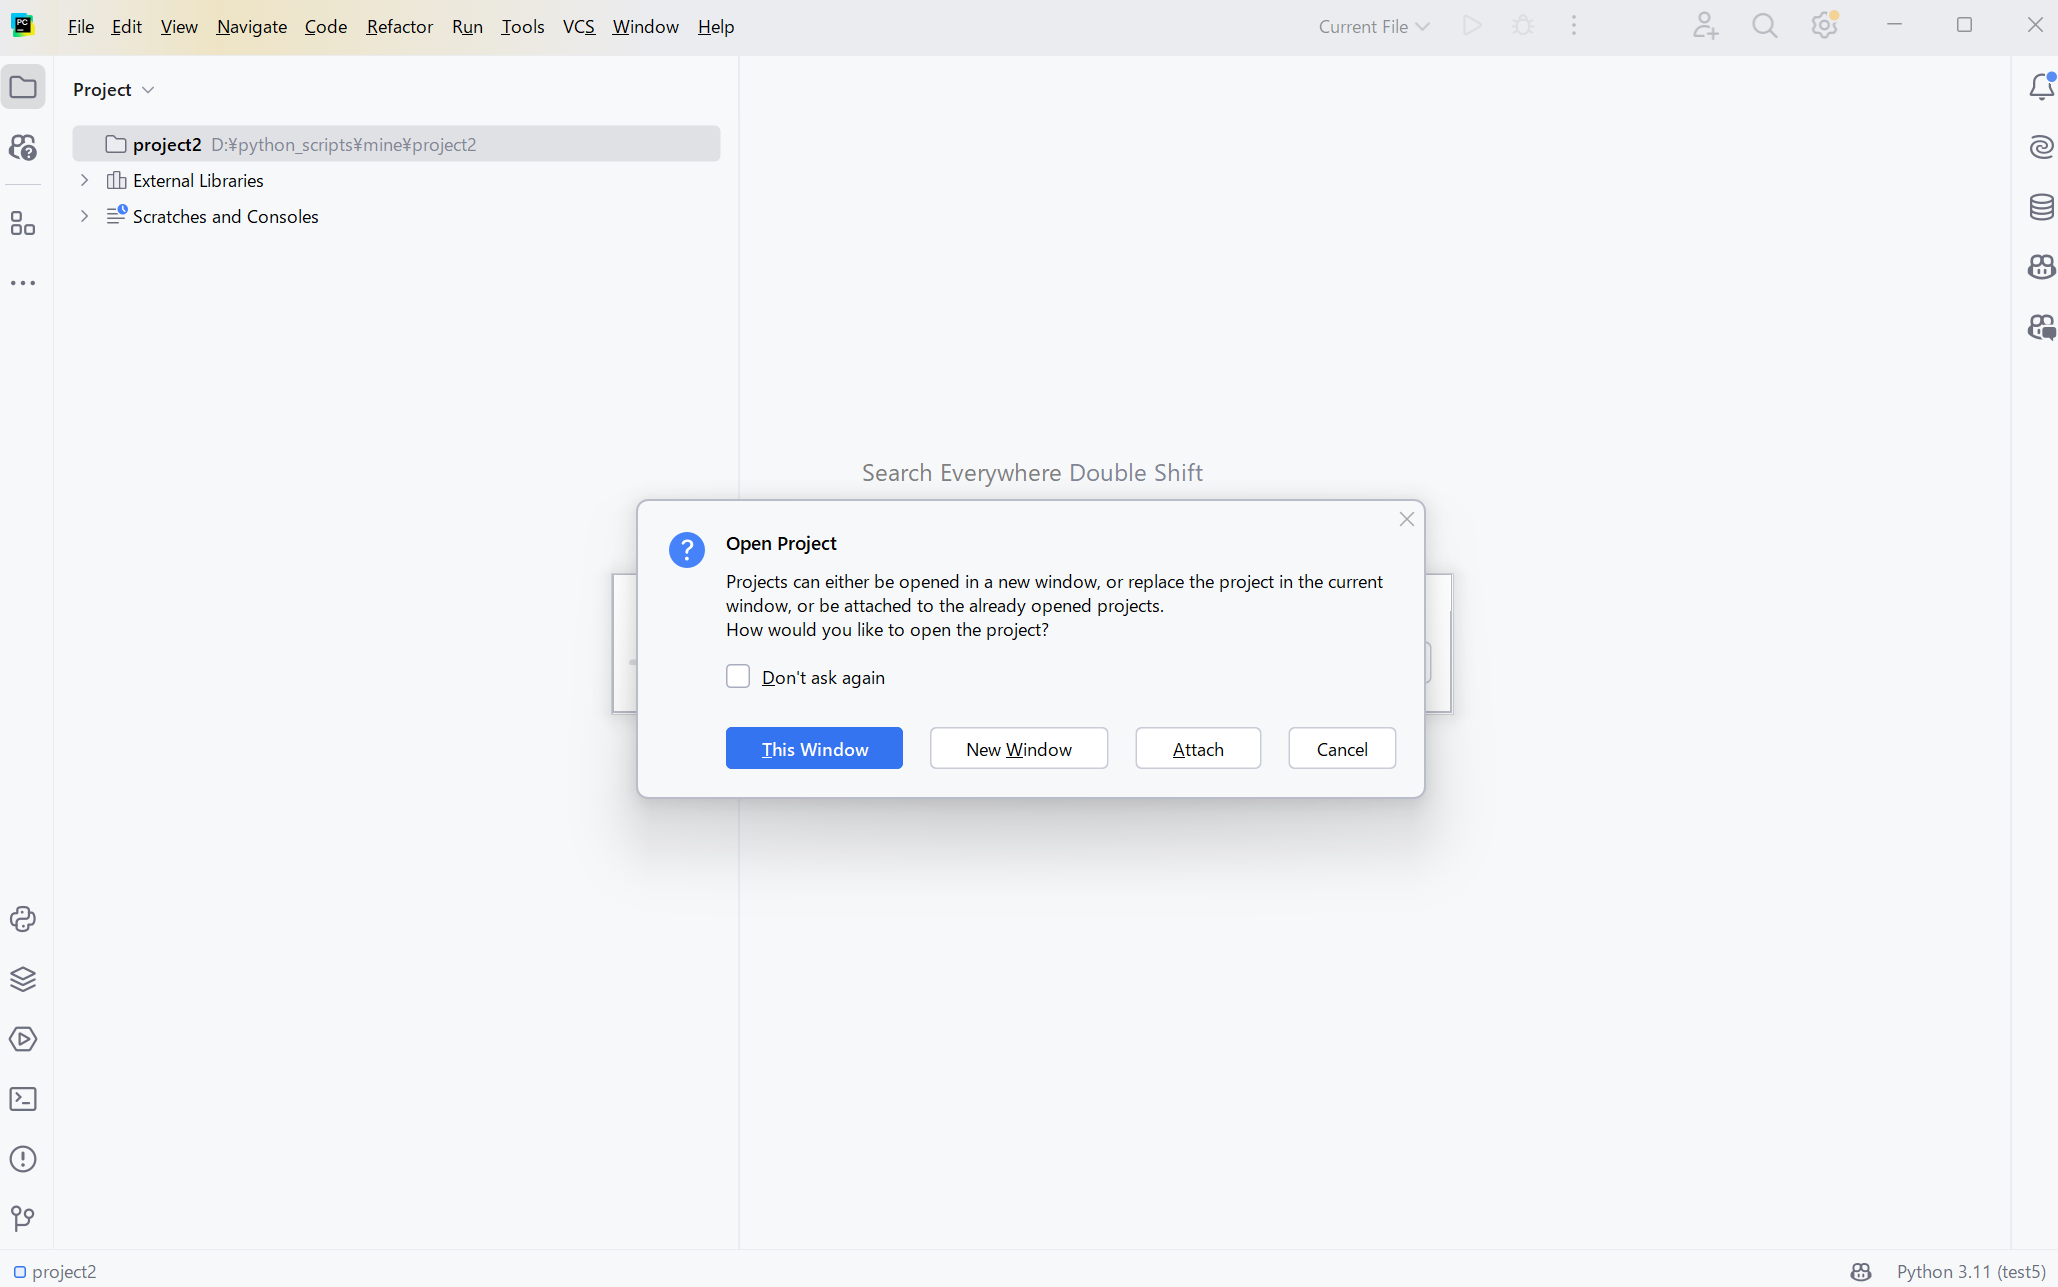2058x1287 pixels.
Task: Open the Structure tool window icon
Action: coord(23,223)
